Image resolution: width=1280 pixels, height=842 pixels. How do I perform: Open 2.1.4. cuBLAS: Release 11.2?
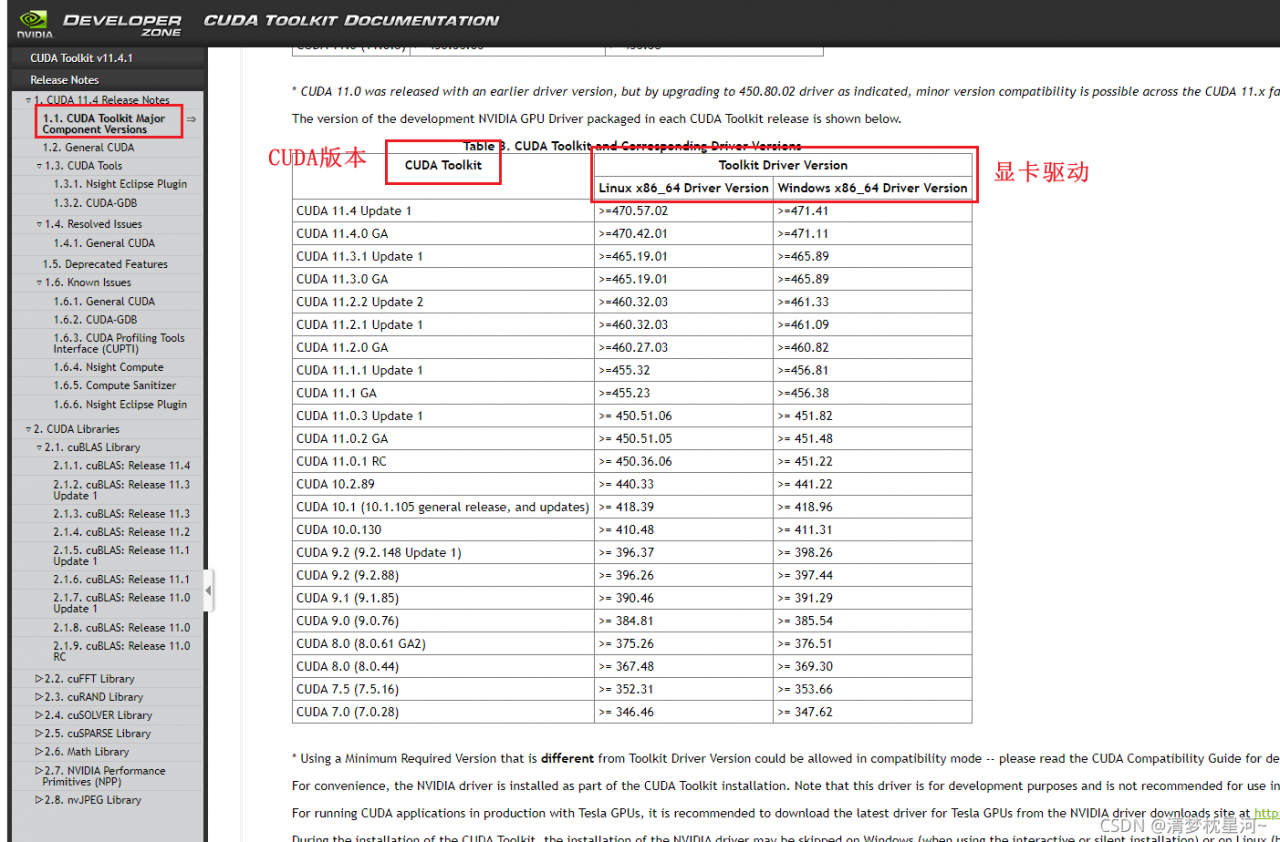click(121, 532)
